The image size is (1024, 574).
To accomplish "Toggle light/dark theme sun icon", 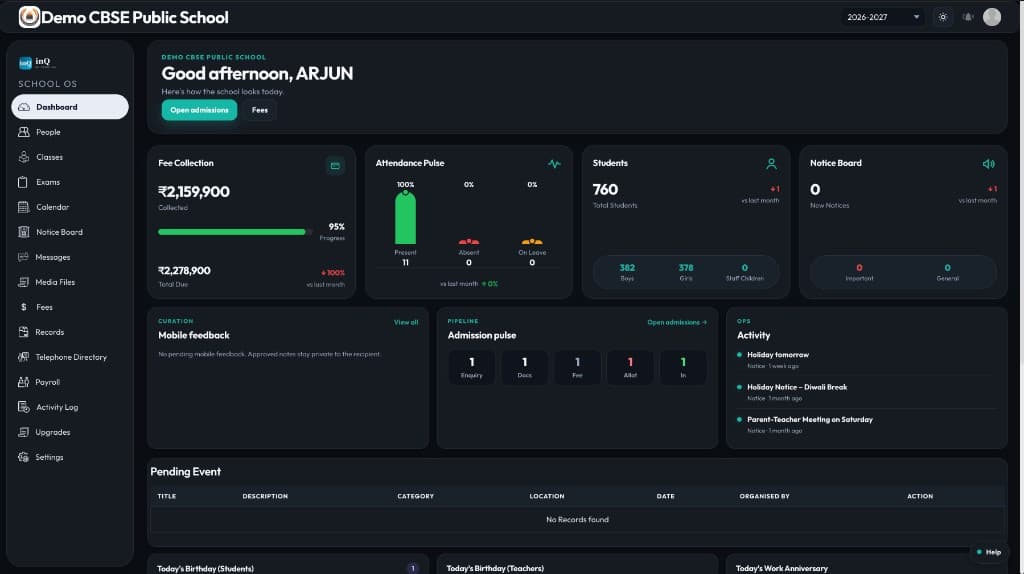I will pyautogui.click(x=942, y=17).
